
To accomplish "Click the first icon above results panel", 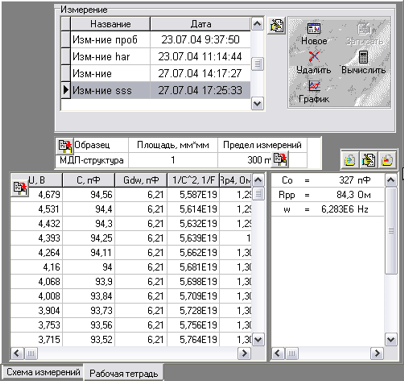I will (x=350, y=160).
